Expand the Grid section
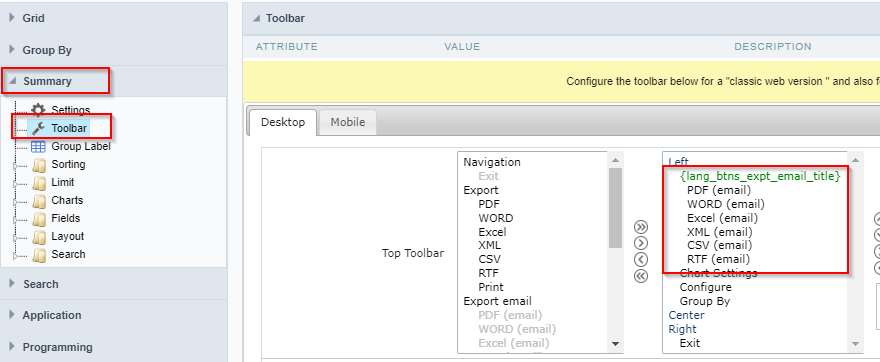This screenshot has height=362, width=880. point(12,18)
